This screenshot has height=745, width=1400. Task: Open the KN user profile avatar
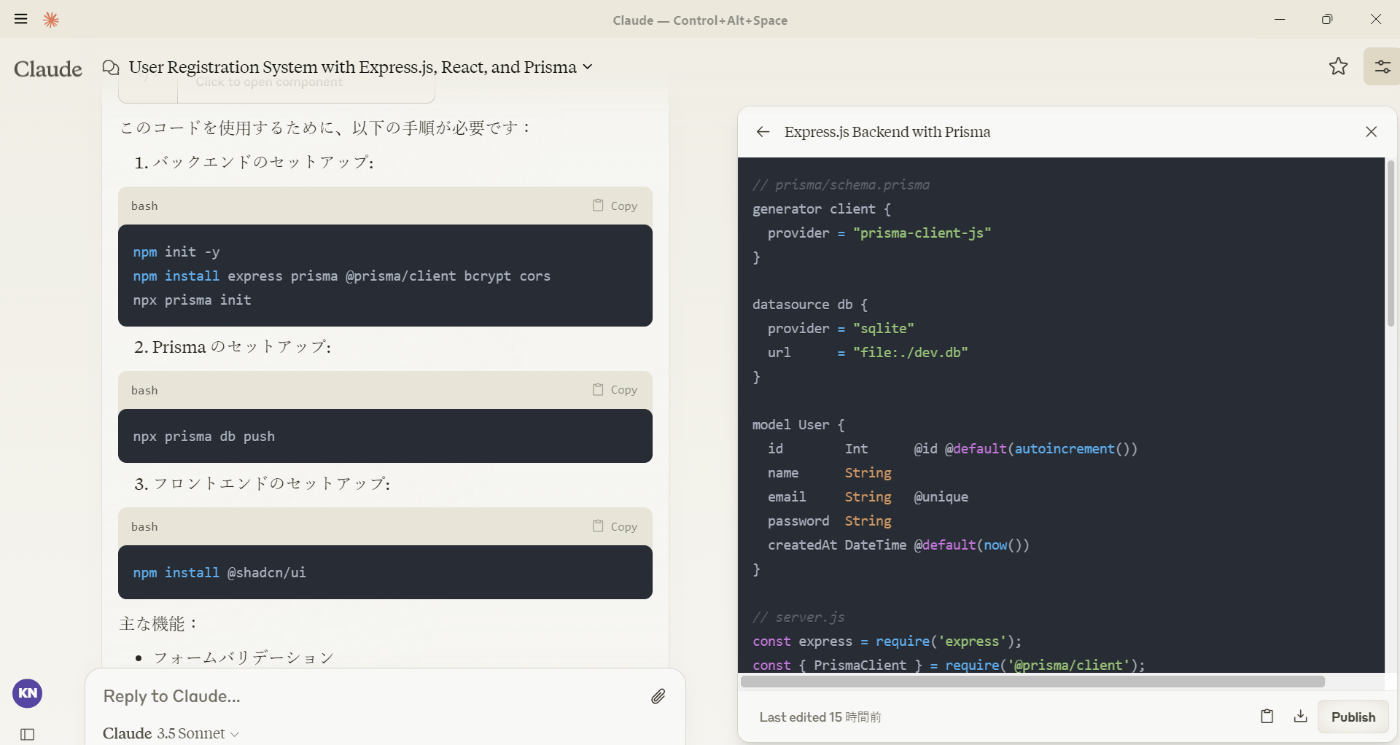pyautogui.click(x=27, y=692)
